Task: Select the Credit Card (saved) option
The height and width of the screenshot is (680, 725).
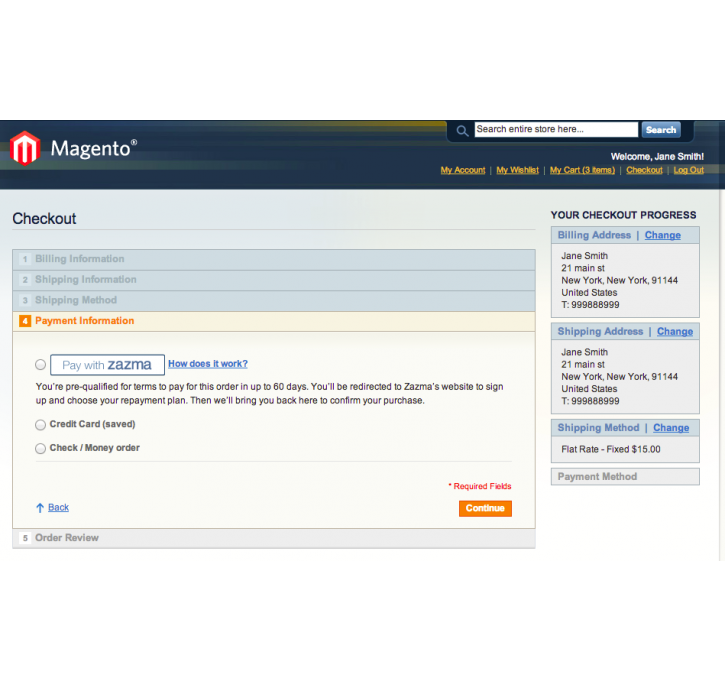Action: (x=41, y=425)
